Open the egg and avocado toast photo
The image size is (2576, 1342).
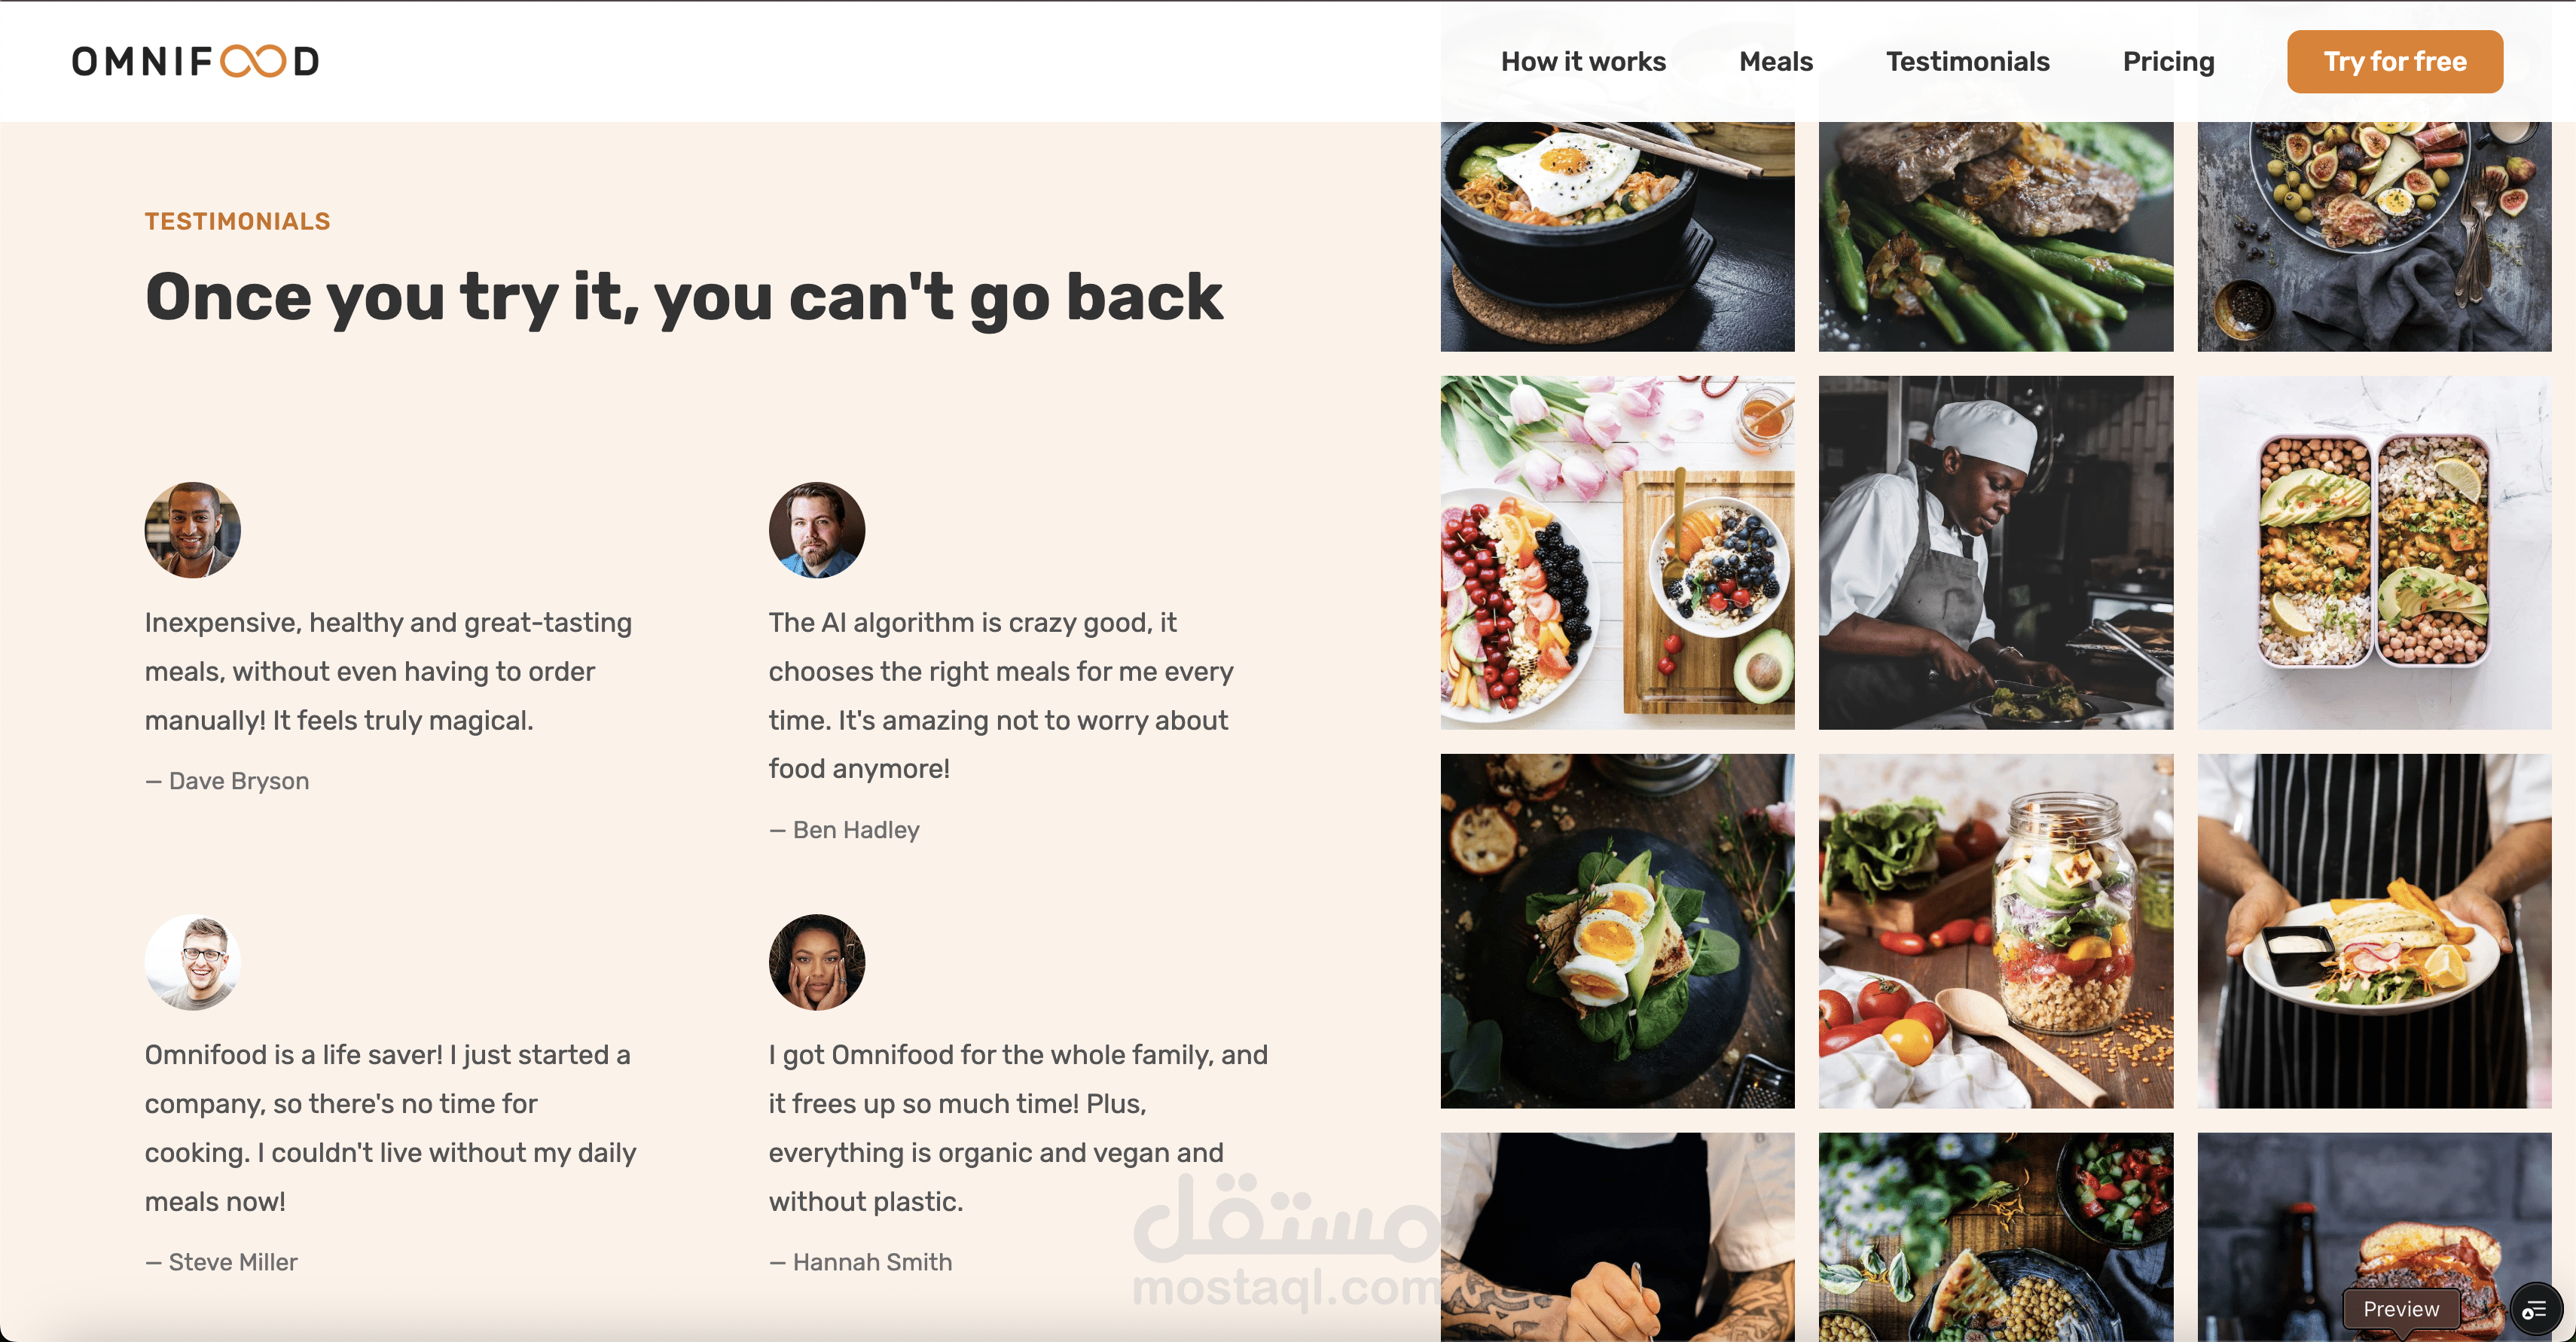(x=1617, y=931)
